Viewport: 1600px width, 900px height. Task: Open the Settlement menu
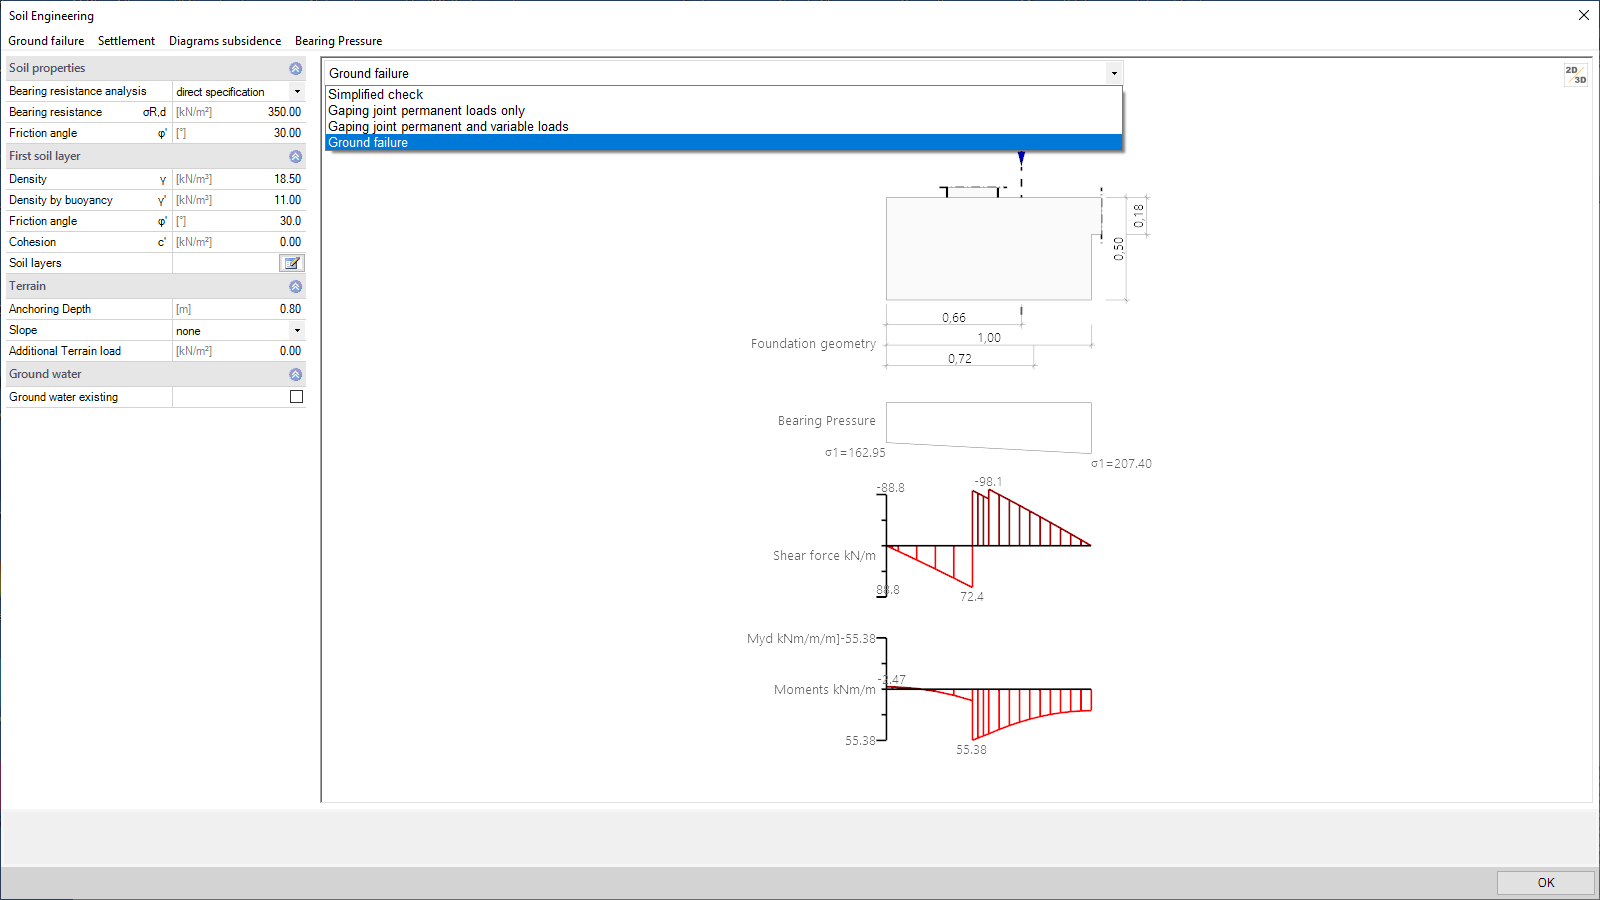pyautogui.click(x=126, y=41)
